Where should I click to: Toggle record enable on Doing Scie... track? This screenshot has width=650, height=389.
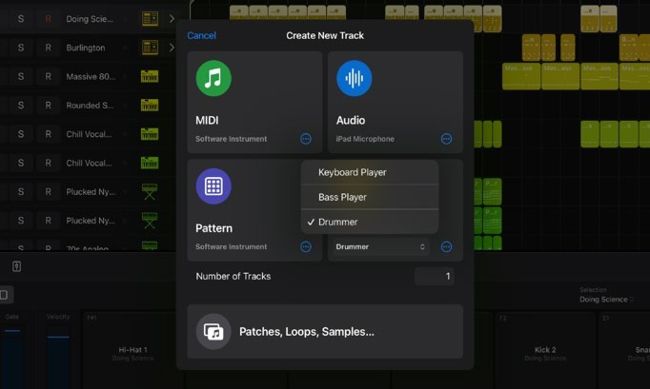click(x=48, y=19)
